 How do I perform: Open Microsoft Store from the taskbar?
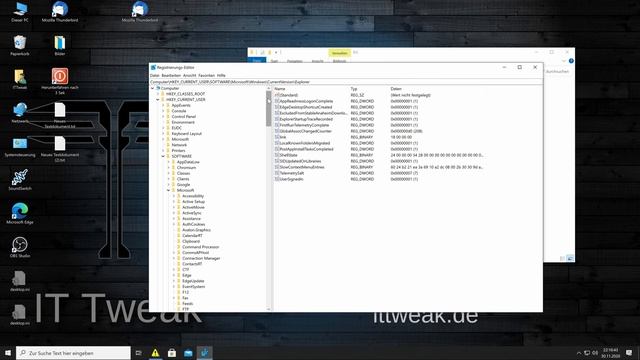172,353
